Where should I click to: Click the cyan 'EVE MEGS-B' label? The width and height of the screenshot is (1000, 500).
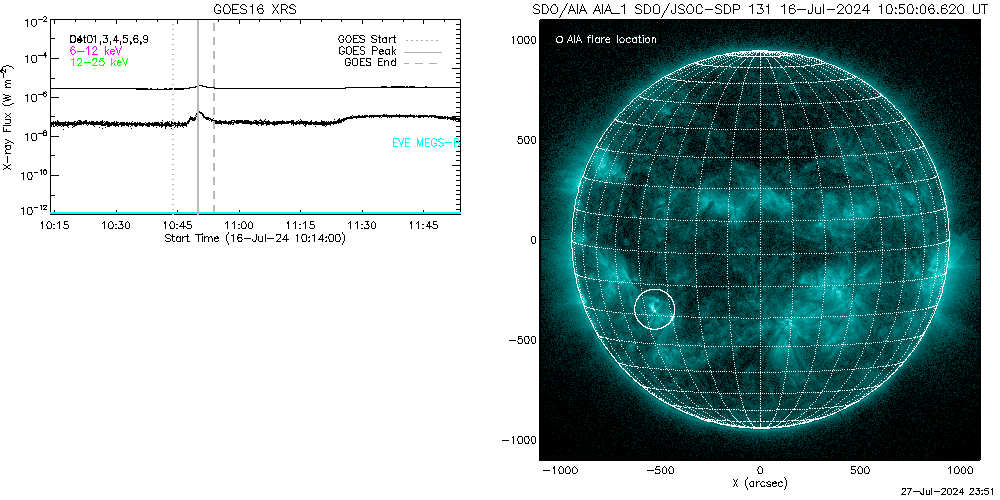coord(425,143)
